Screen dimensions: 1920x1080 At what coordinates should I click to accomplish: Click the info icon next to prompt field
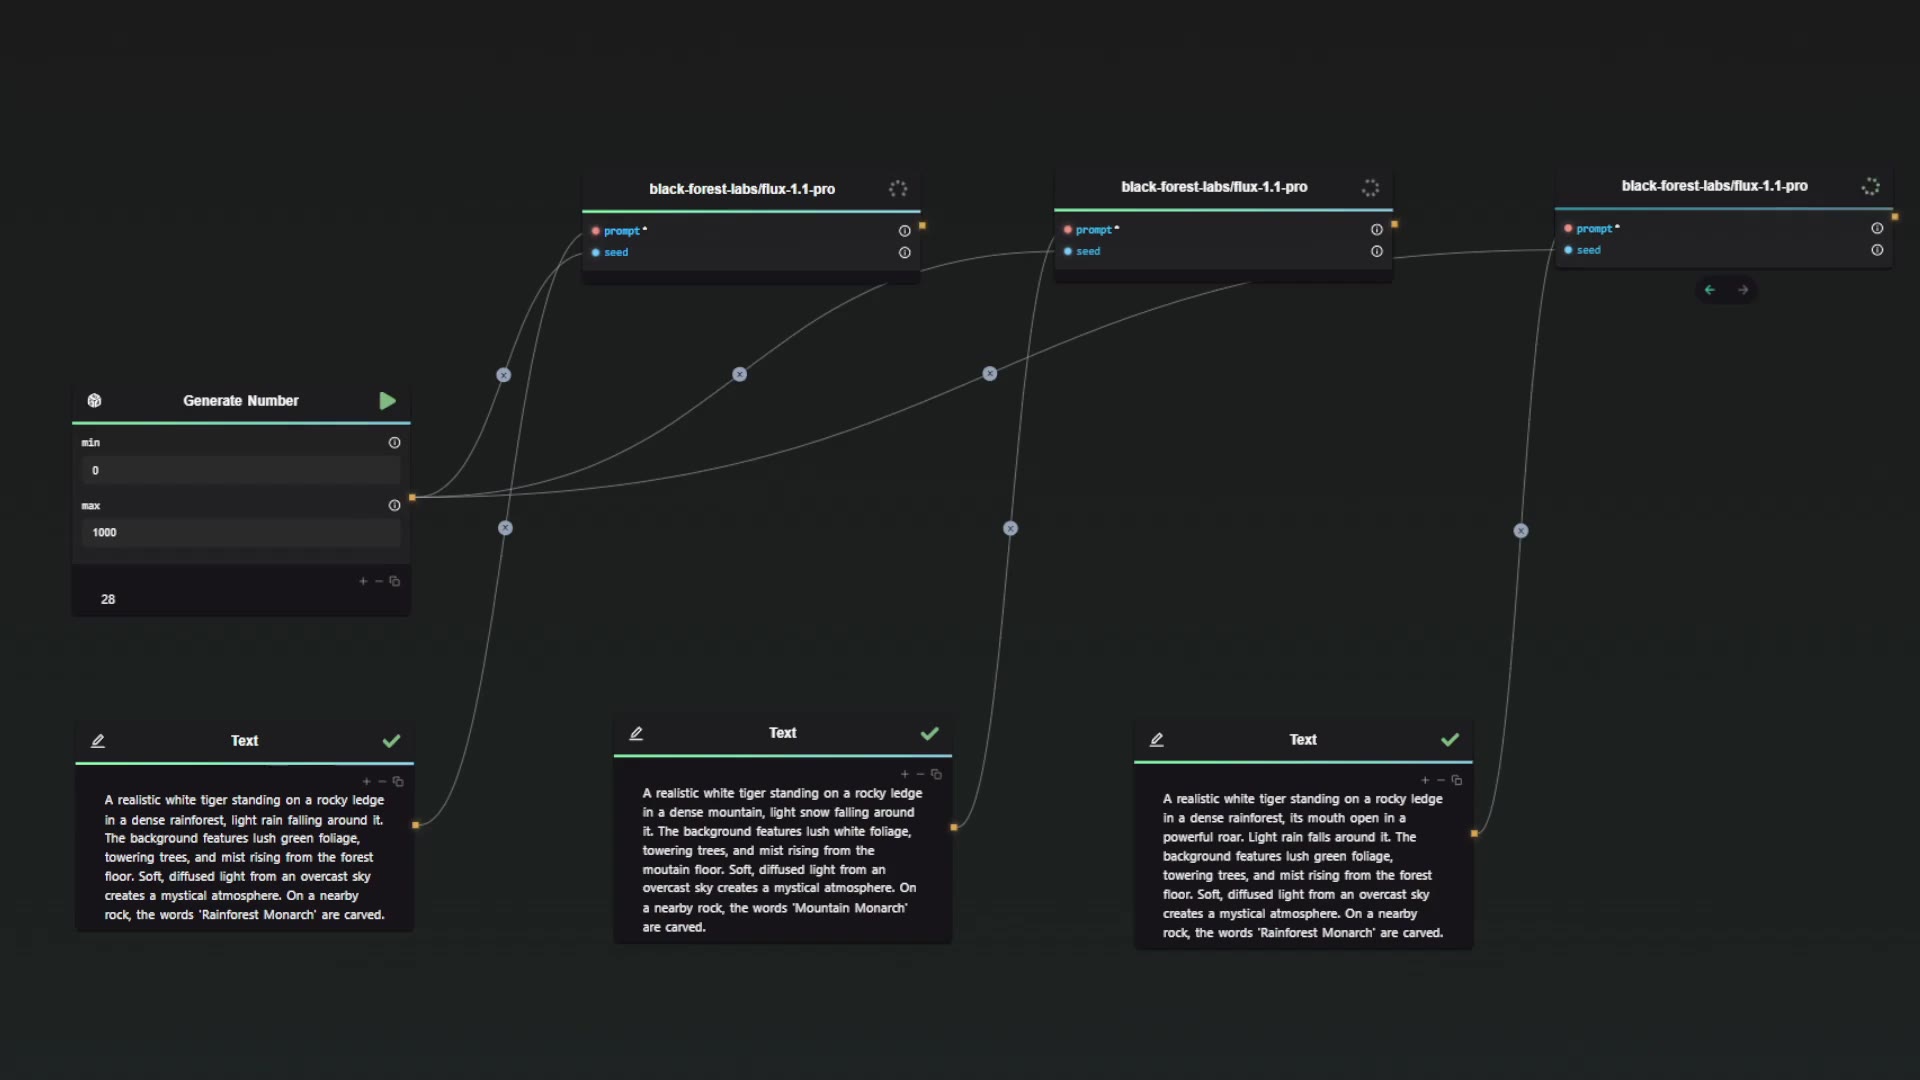[905, 231]
